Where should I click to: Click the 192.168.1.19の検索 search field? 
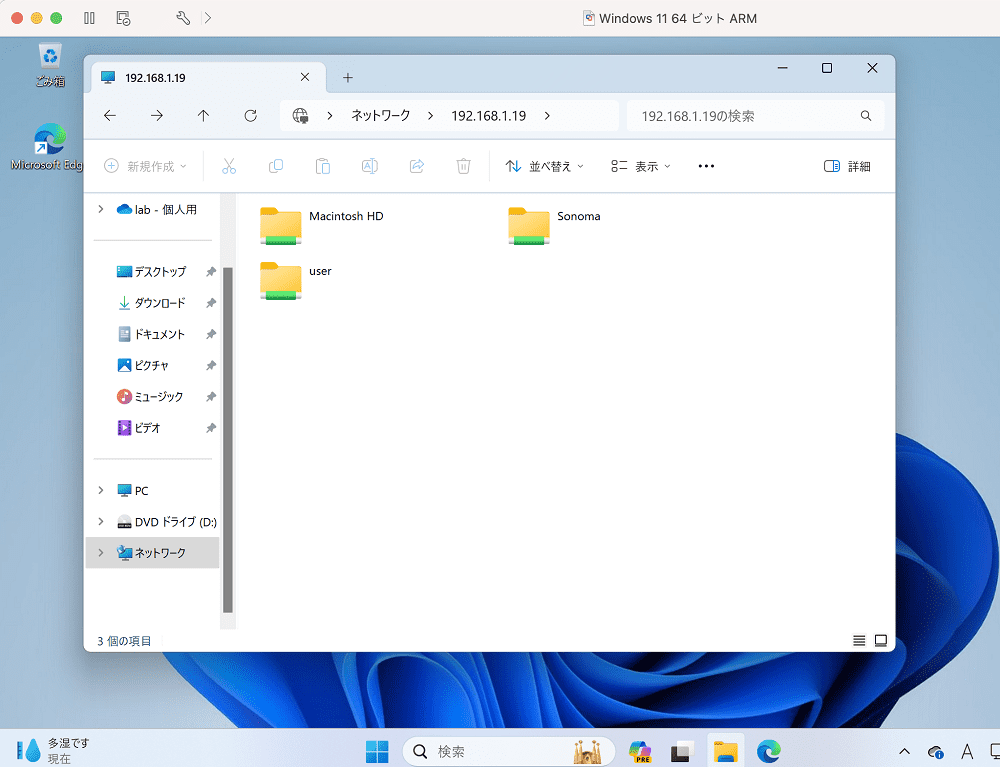[755, 115]
